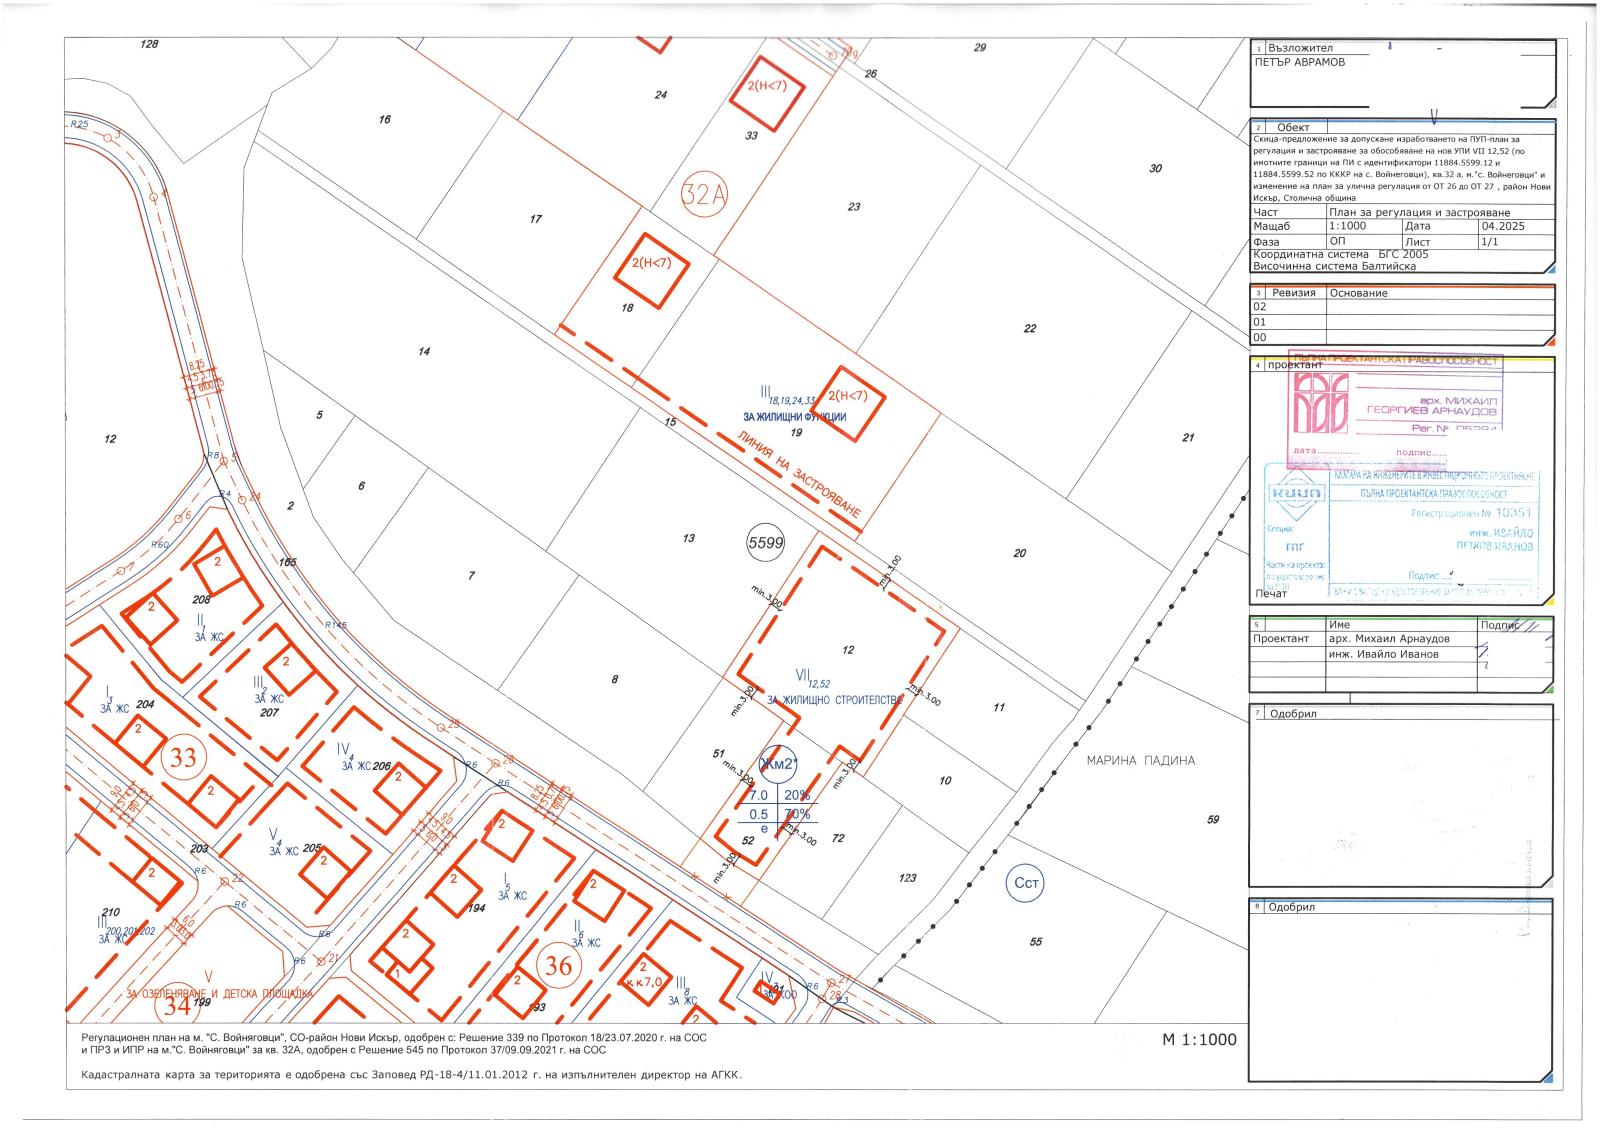This screenshot has height=1131, width=1600.
Task: Click the Ревизия 02 row
Action: 1402,307
